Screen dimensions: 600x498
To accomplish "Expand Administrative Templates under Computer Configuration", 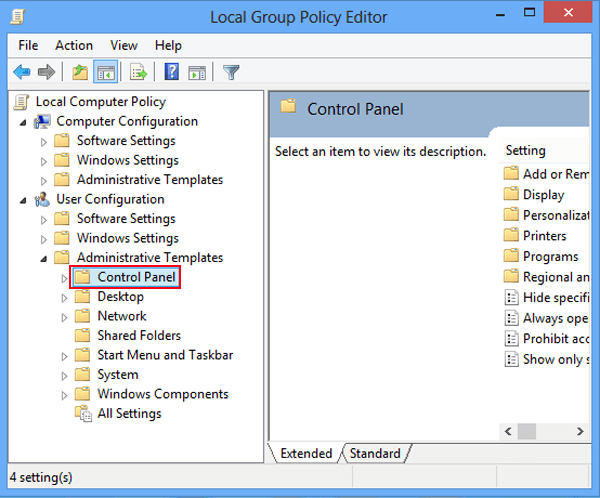I will tap(44, 181).
